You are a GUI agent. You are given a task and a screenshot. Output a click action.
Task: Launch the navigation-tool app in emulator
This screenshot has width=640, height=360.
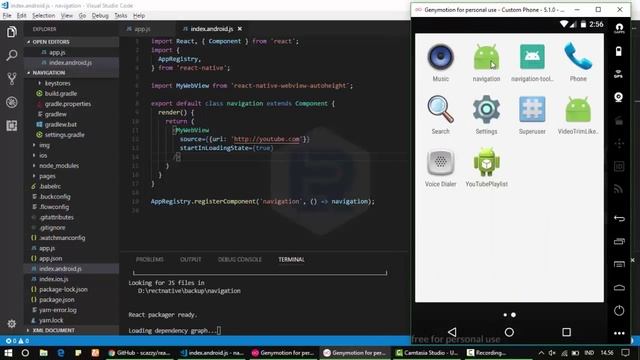tap(532, 62)
